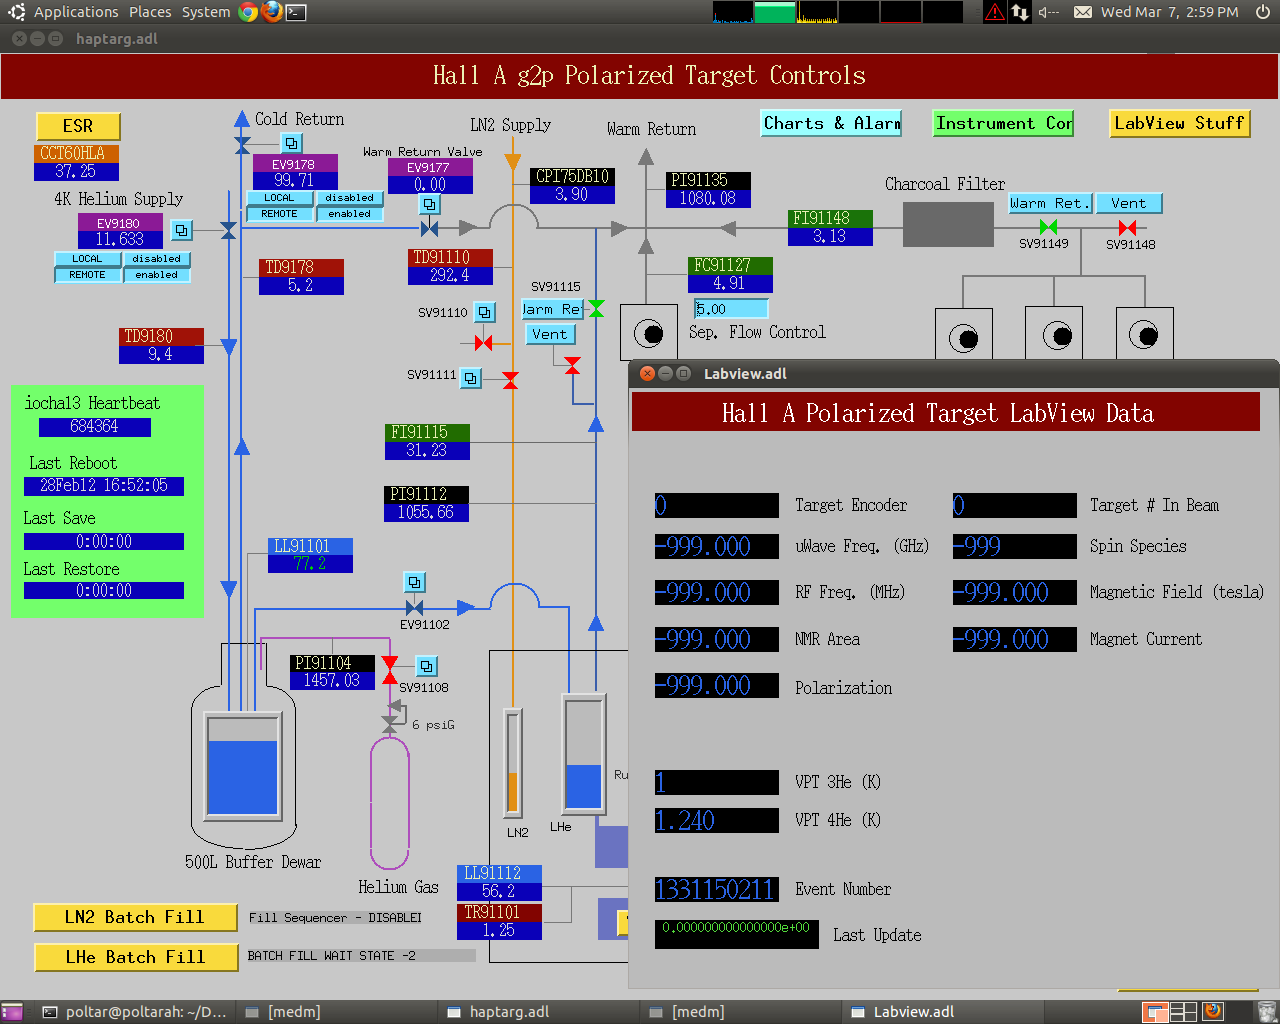
Task: Click the green SV91115 valve symbol
Action: pyautogui.click(x=597, y=308)
